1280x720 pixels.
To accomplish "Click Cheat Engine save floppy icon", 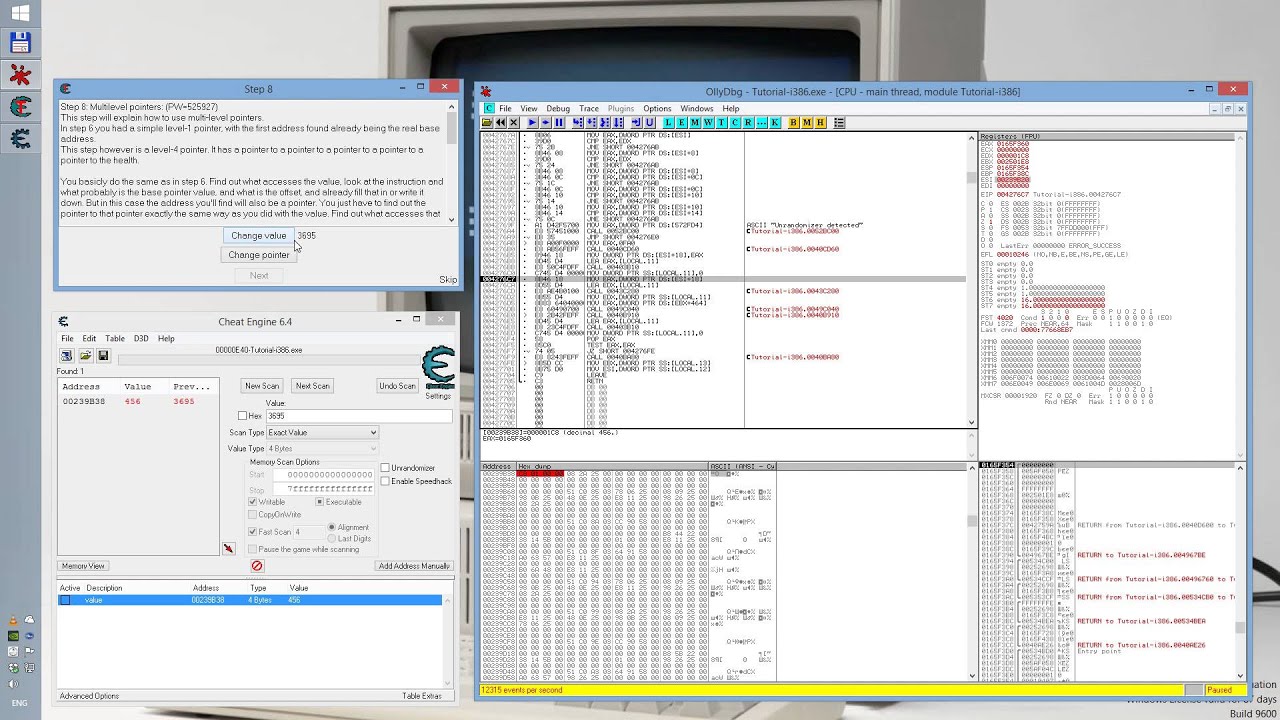I will (102, 355).
